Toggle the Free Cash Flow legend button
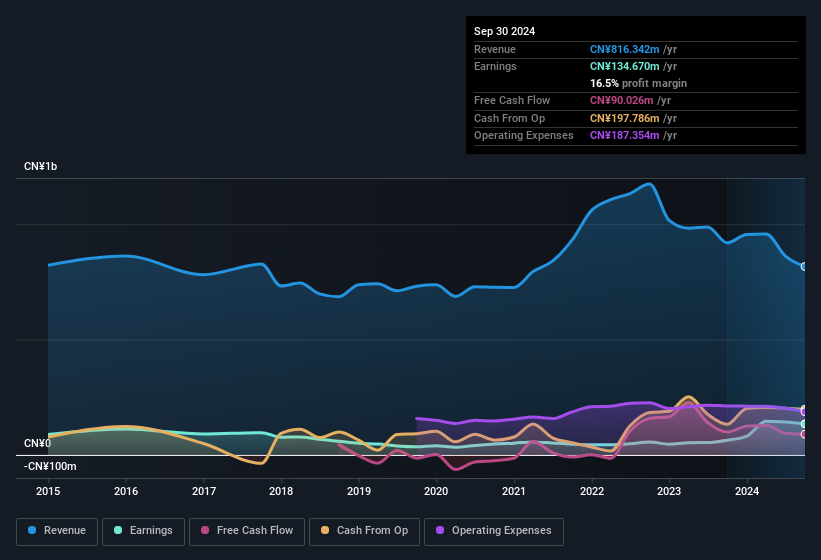The width and height of the screenshot is (821, 560). point(247,531)
